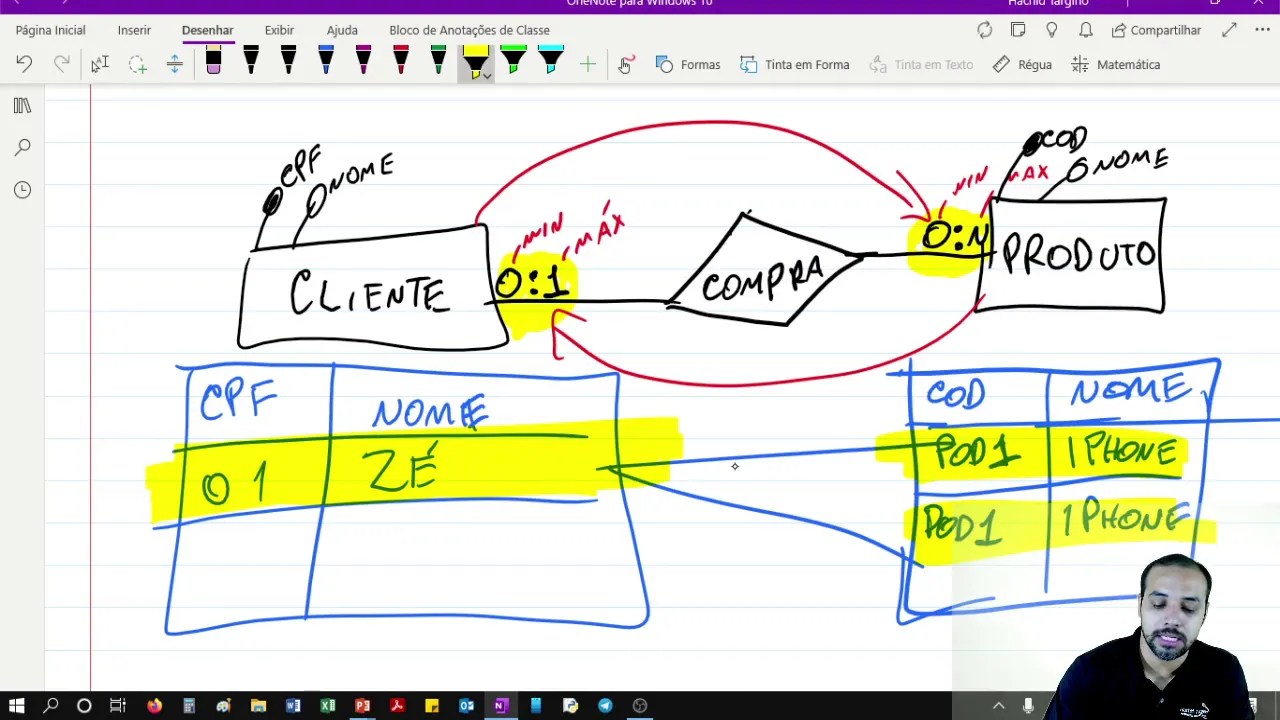The width and height of the screenshot is (1280, 720).
Task: Click the Tinta em Texto button
Action: point(921,64)
